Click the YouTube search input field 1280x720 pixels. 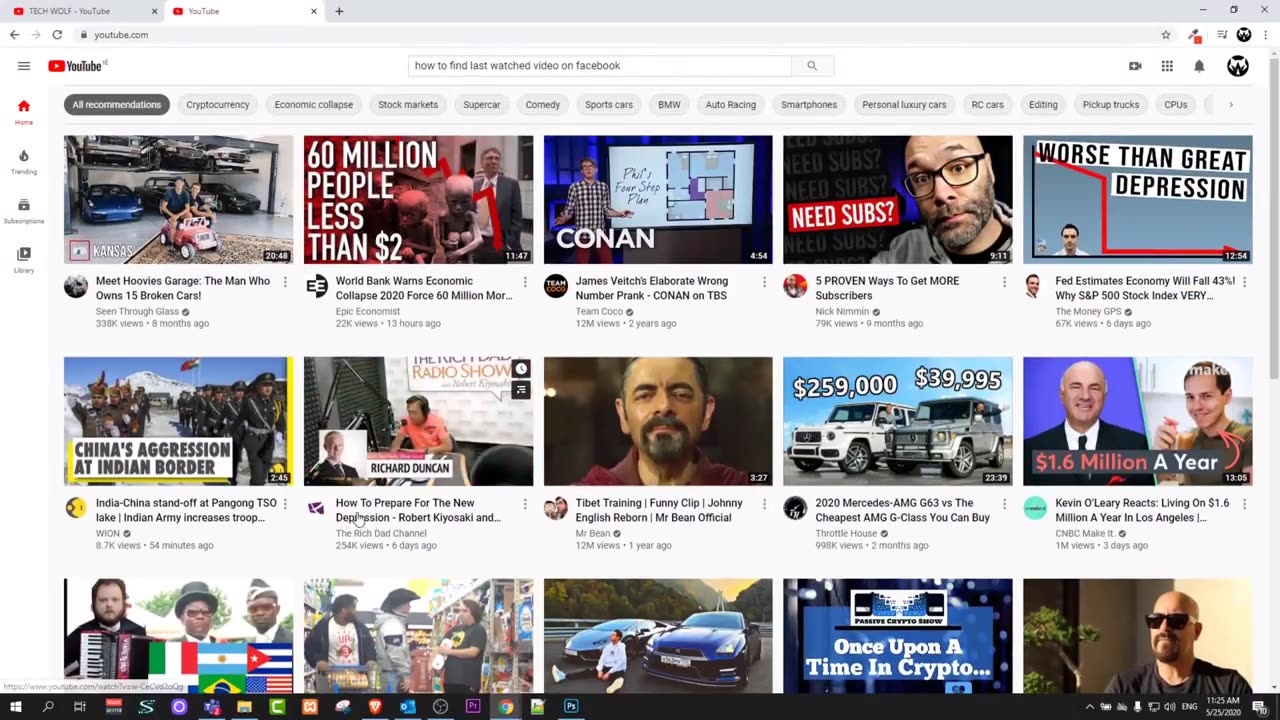pyautogui.click(x=600, y=66)
